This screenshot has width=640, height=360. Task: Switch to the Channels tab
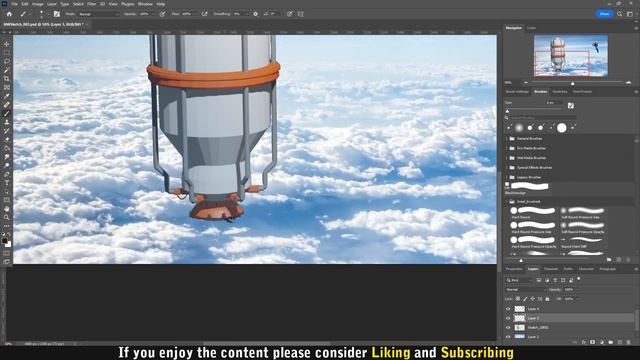551,269
